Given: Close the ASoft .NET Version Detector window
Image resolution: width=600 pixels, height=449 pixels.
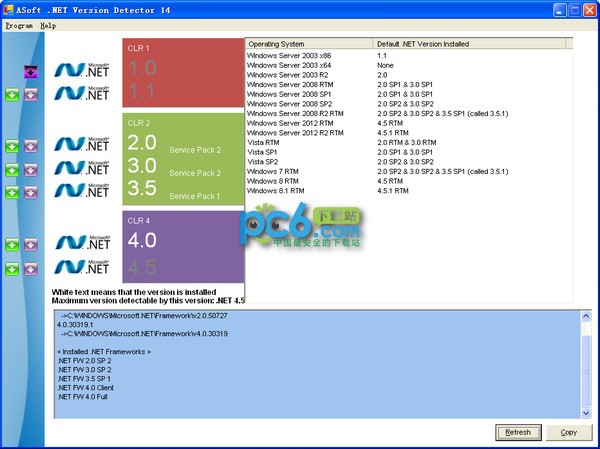Looking at the screenshot, I should (x=589, y=10).
